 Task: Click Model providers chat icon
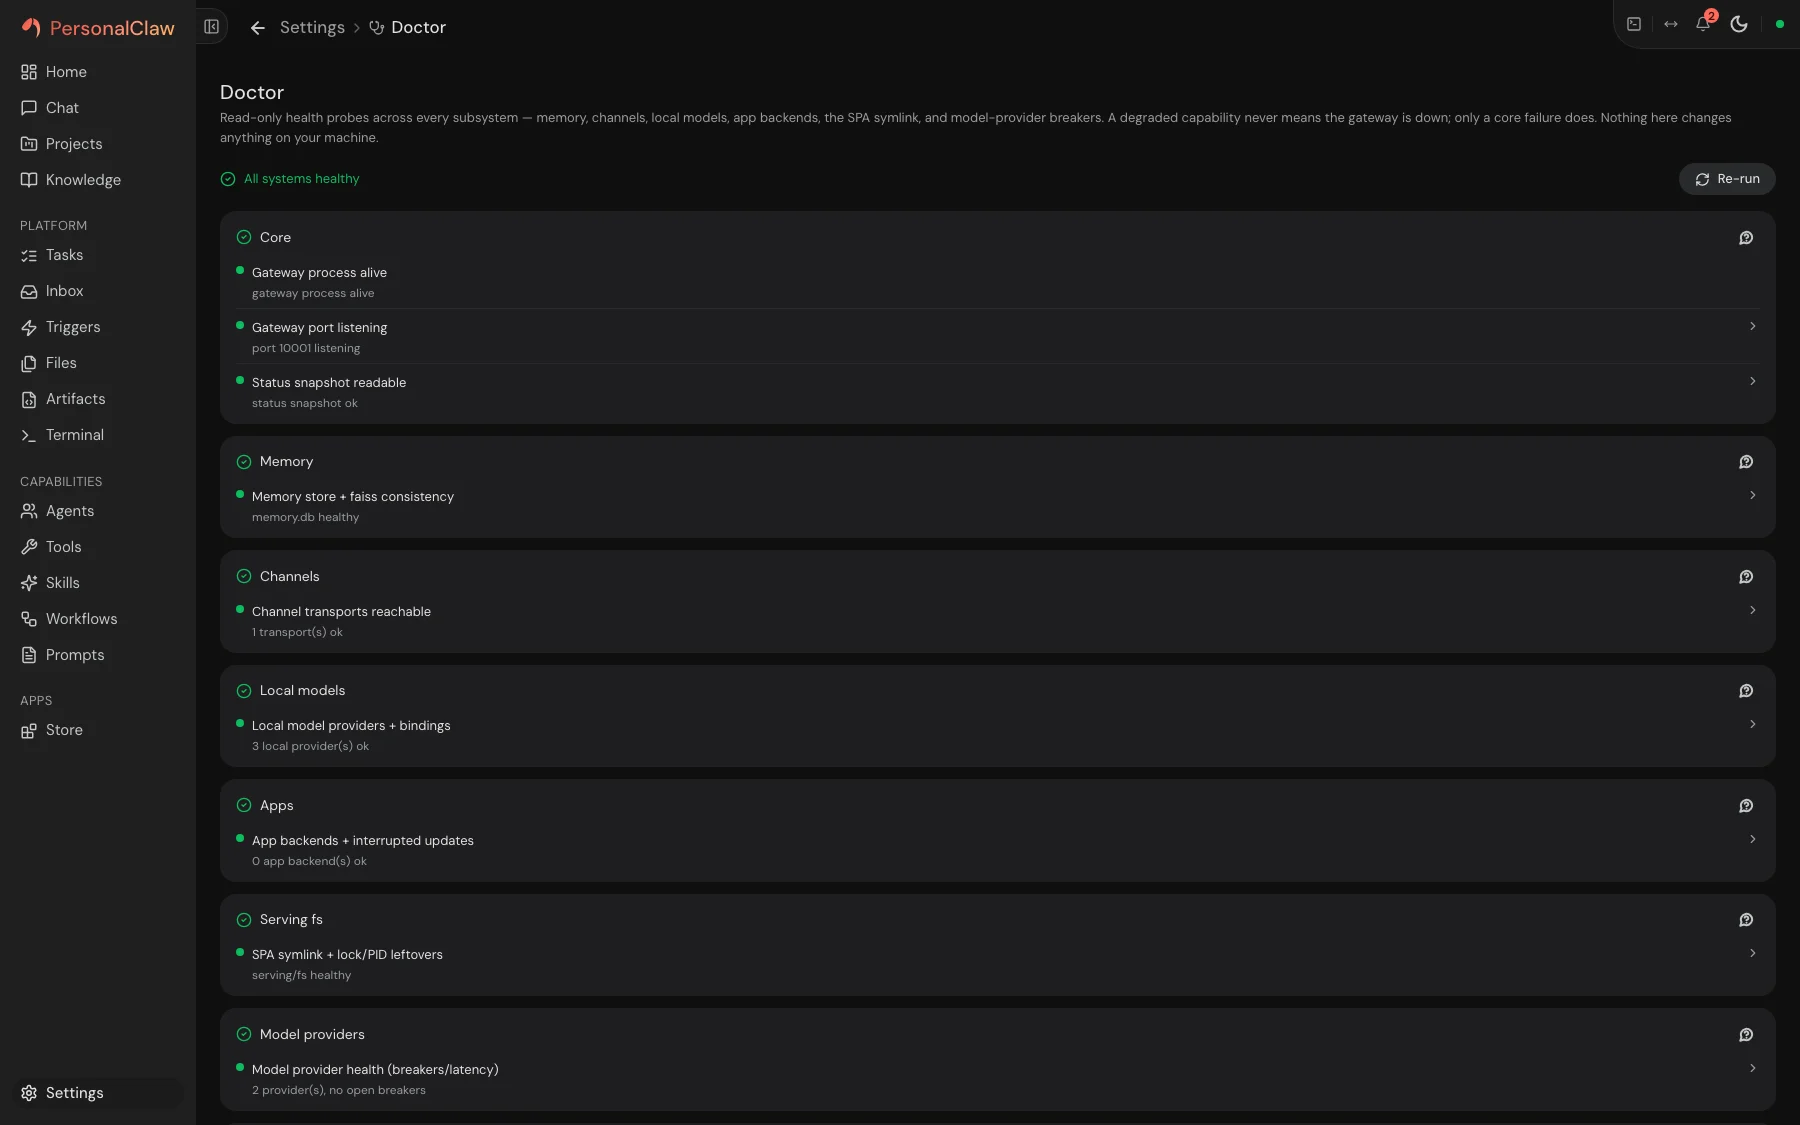[x=1746, y=1035]
